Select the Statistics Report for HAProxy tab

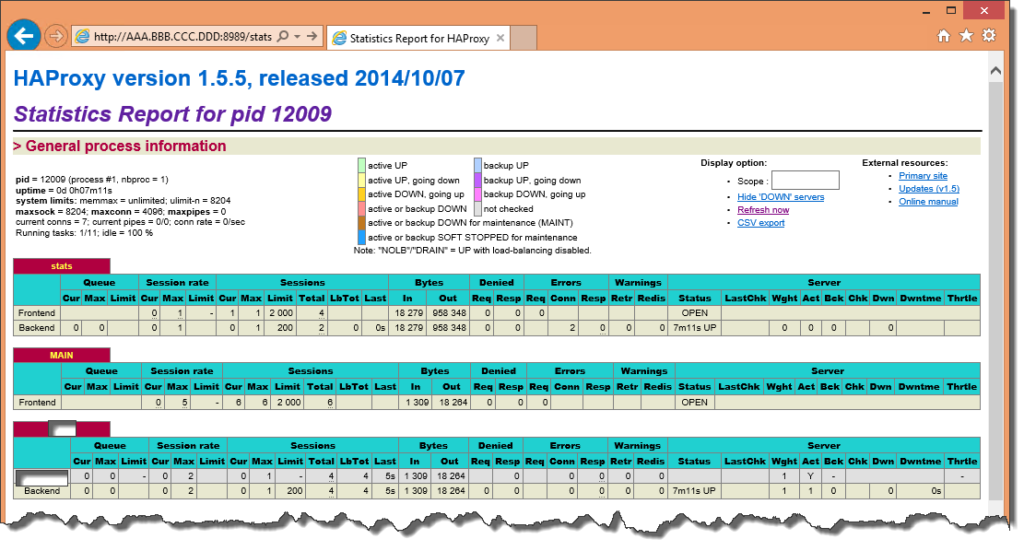[418, 38]
